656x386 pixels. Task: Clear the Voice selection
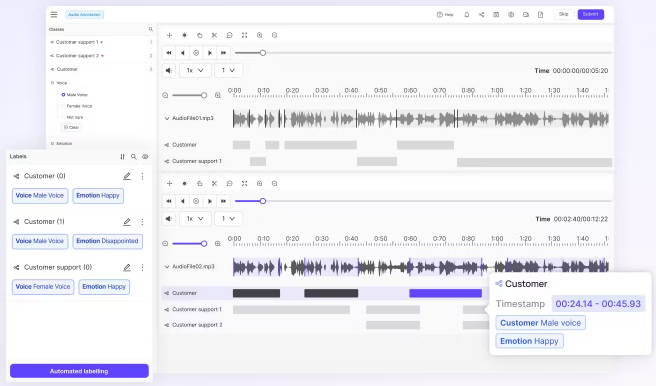[x=72, y=128]
